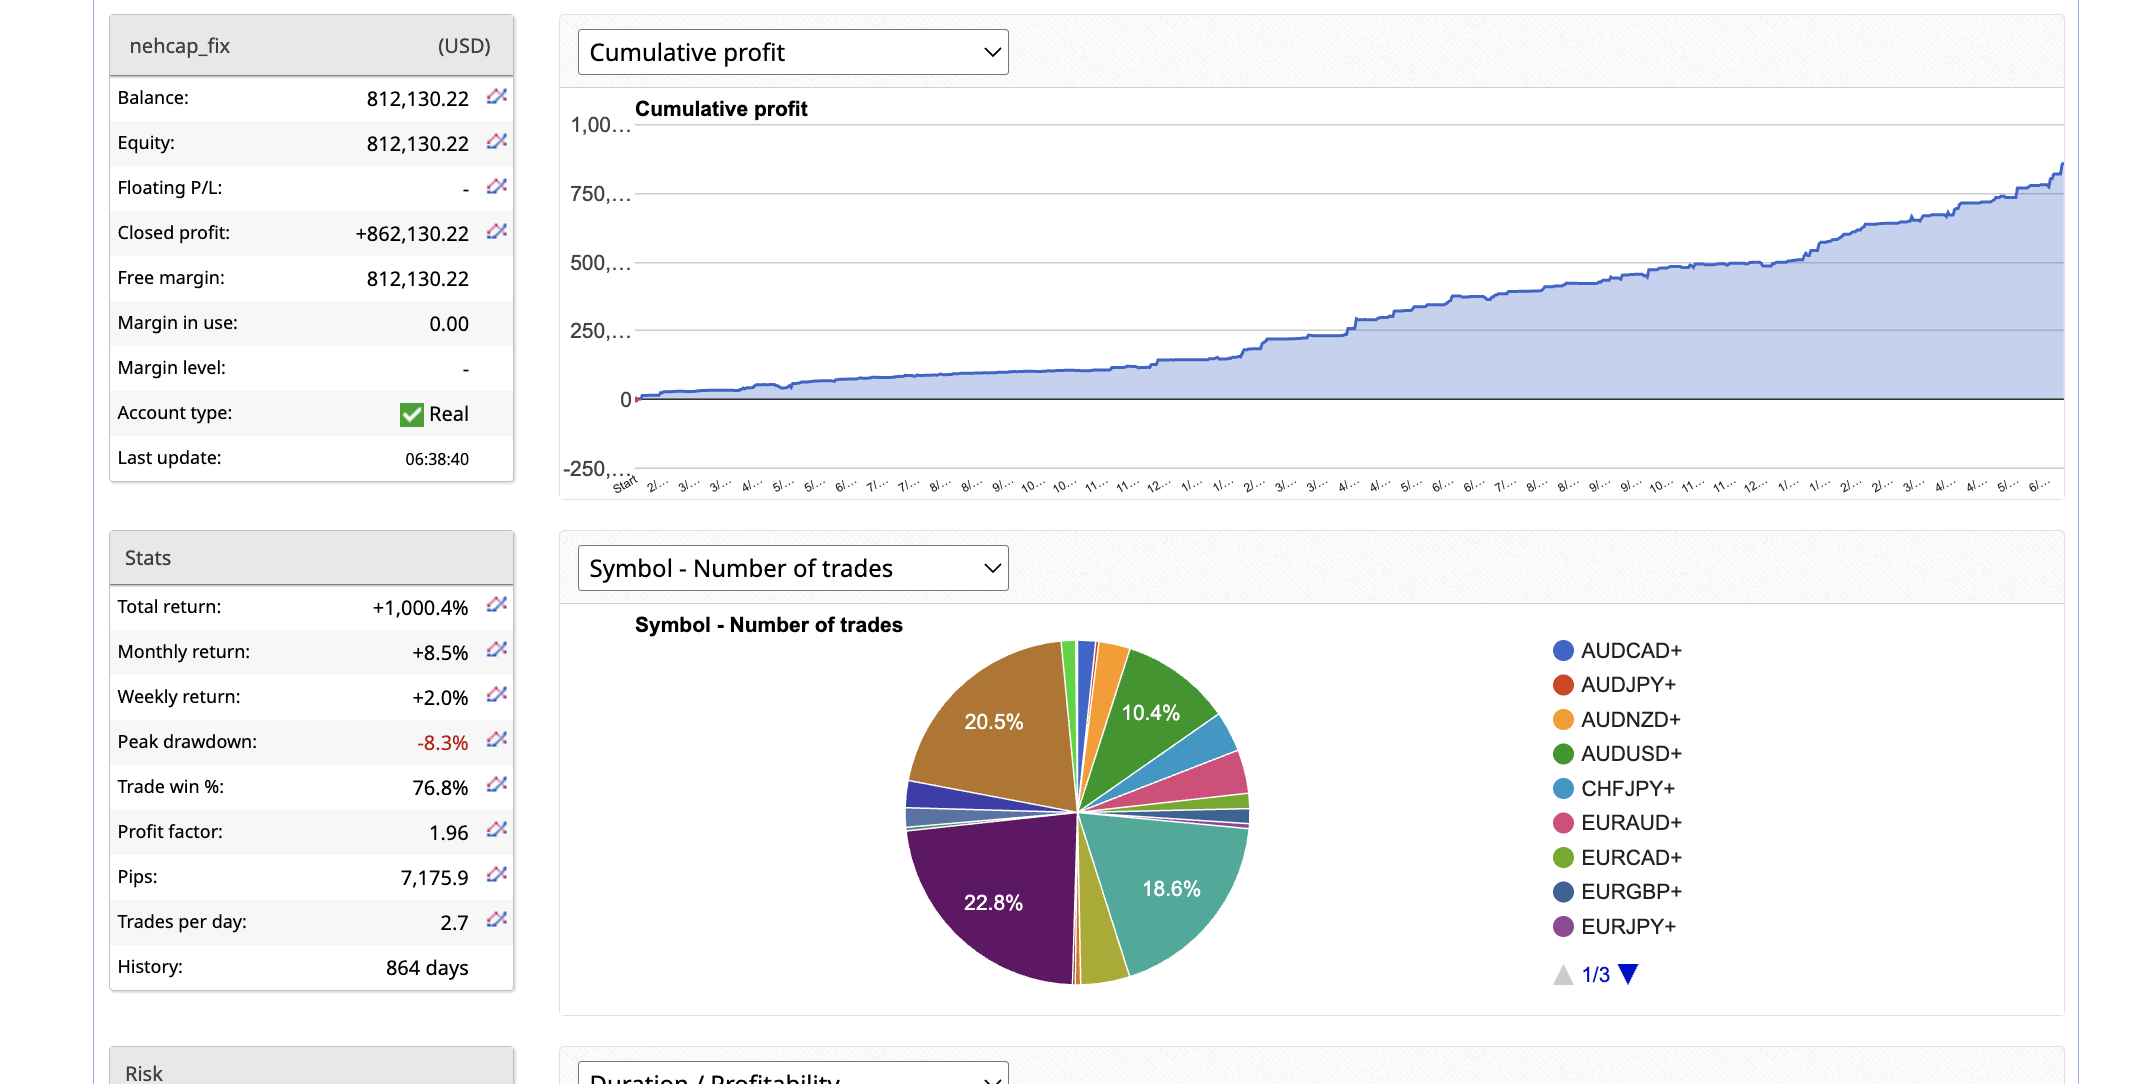Open Symbol - Number of trades dropdown

(792, 568)
